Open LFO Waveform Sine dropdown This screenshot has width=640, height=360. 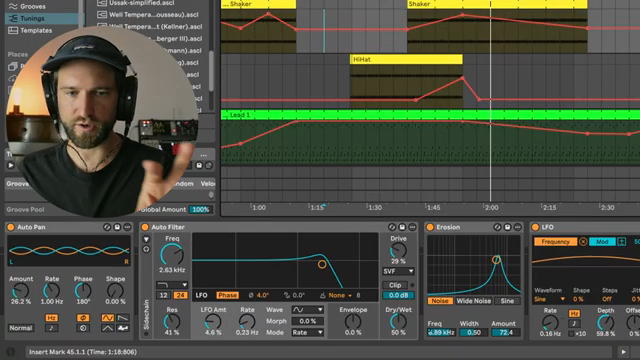pyautogui.click(x=549, y=299)
